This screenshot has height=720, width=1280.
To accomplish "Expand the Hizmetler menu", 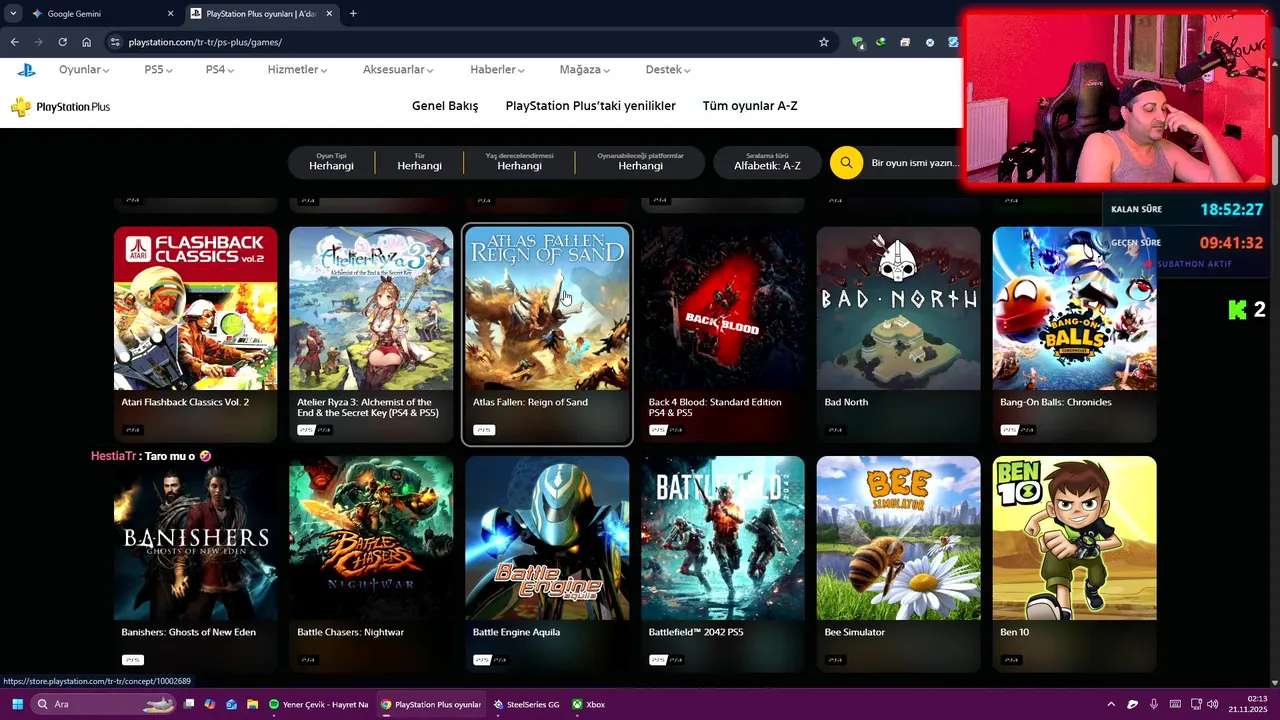I will click(x=298, y=70).
